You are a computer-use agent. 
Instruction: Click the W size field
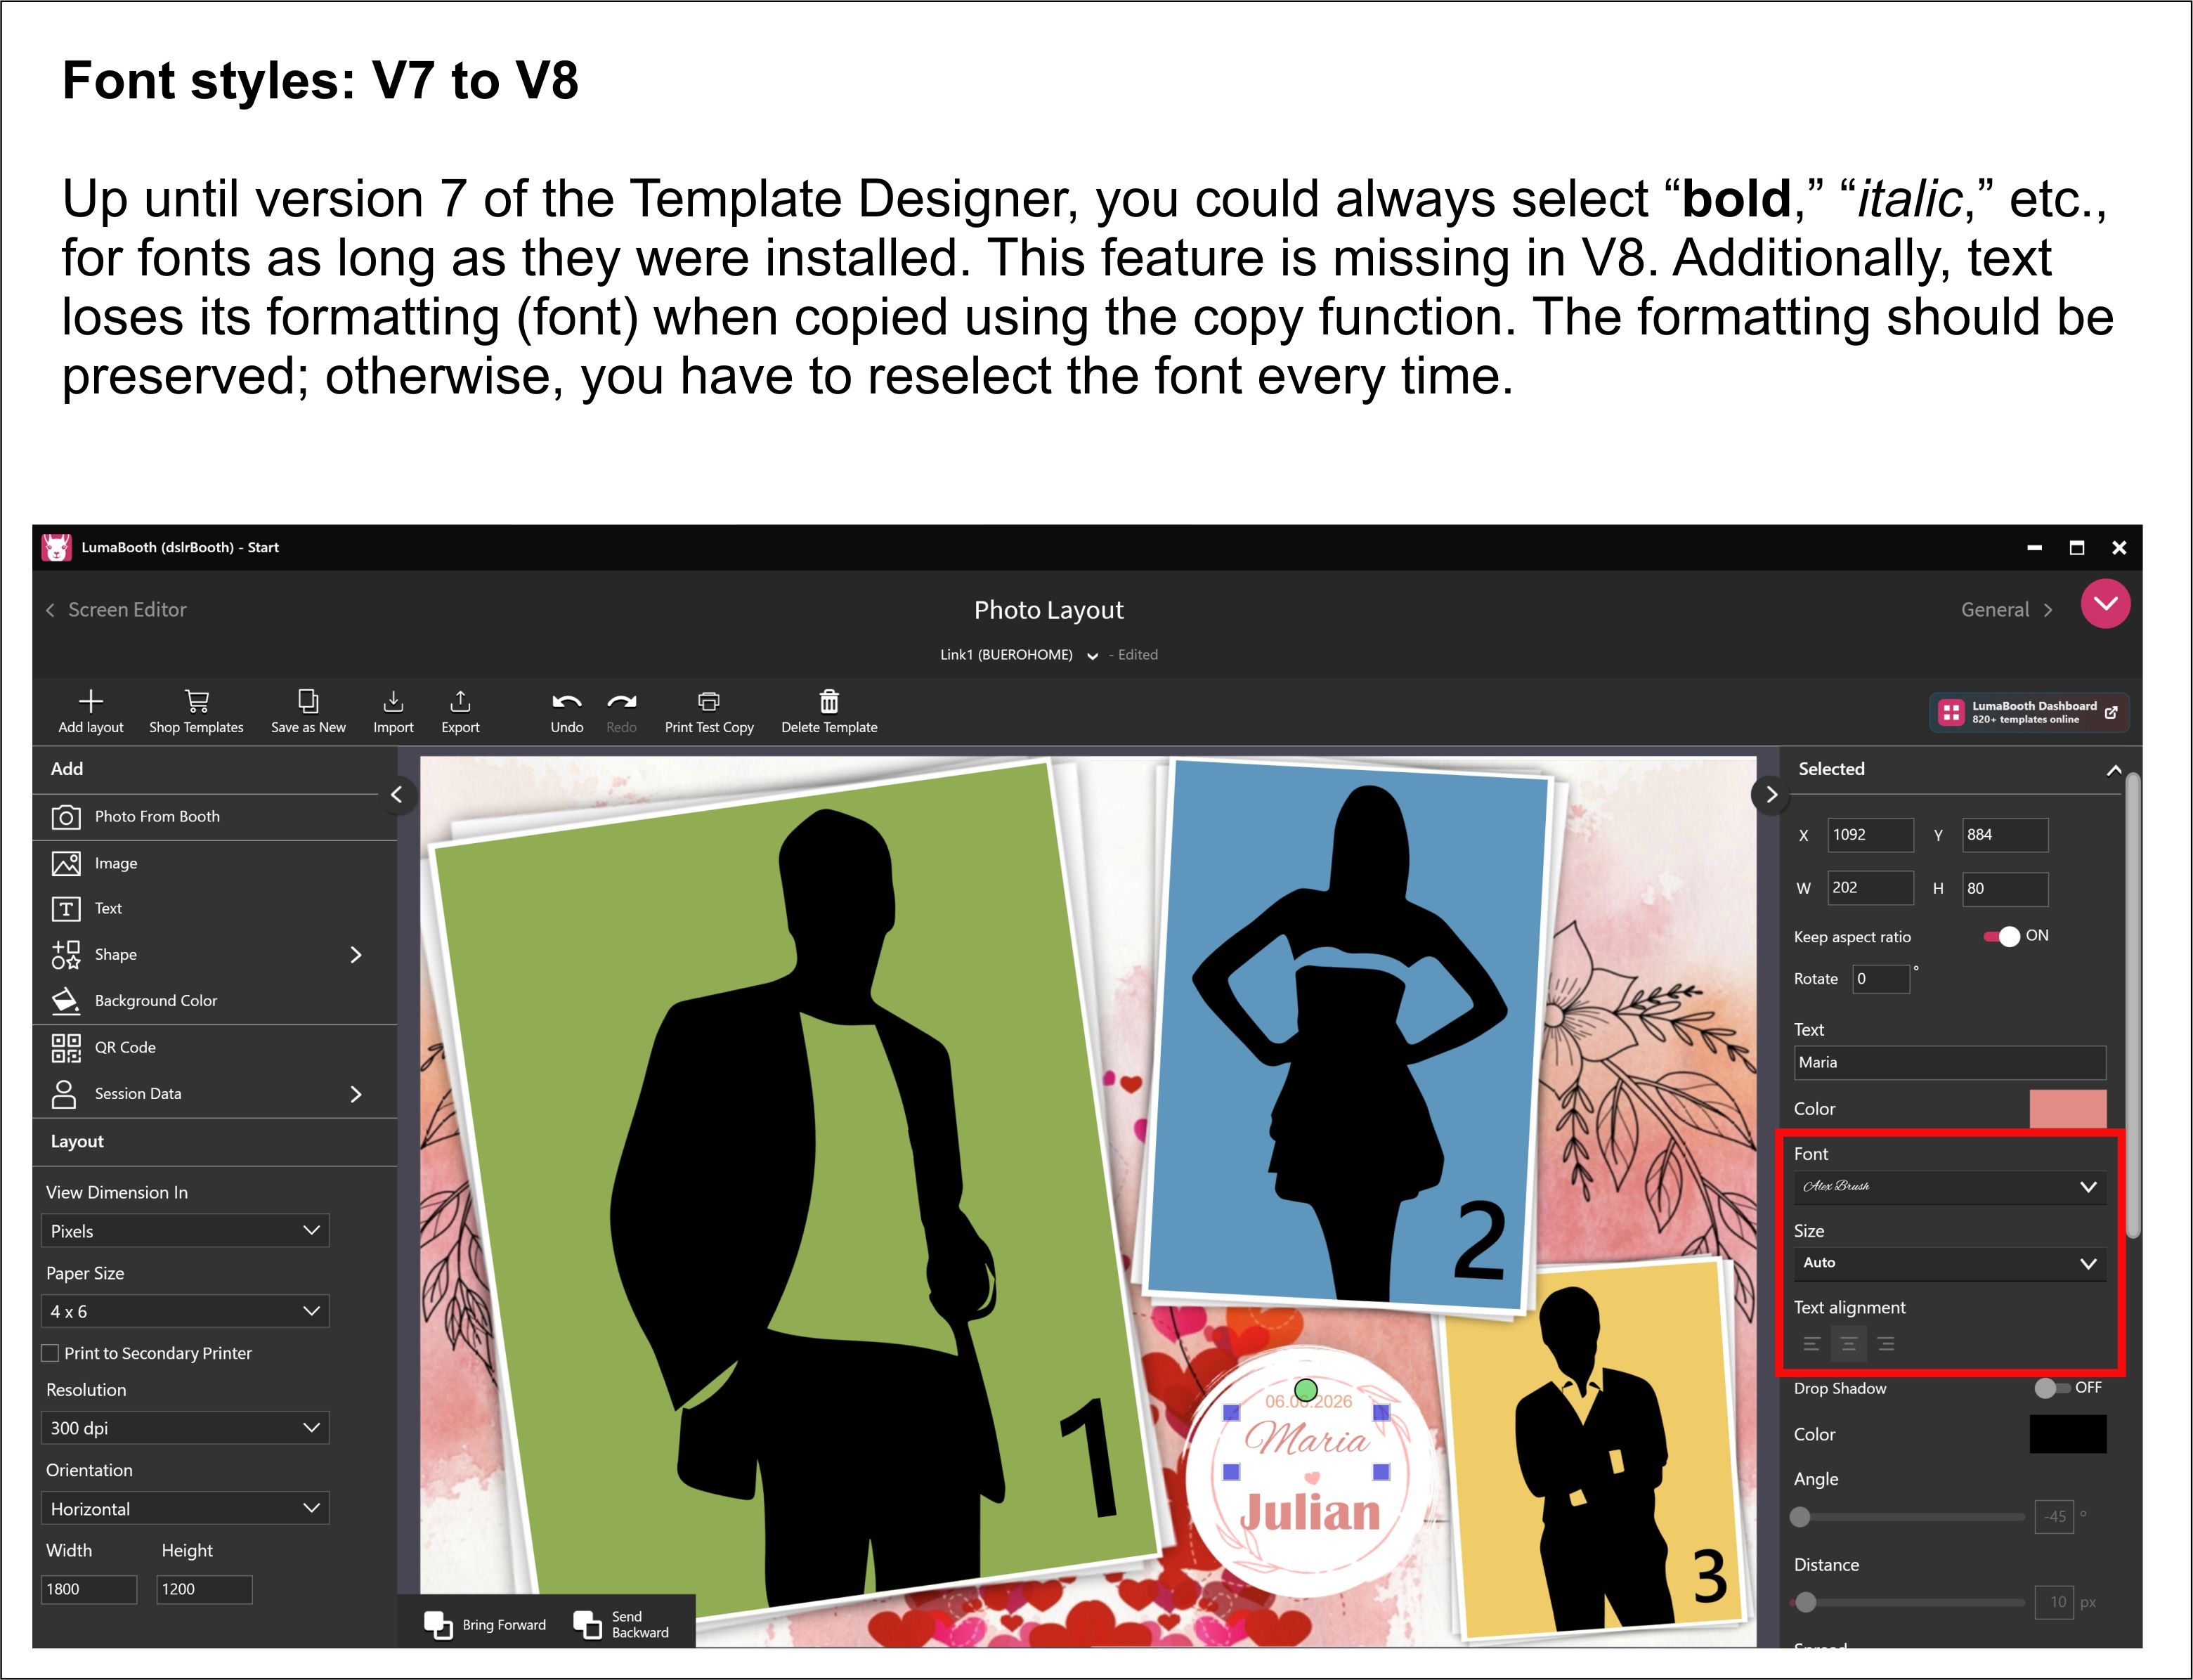1870,888
